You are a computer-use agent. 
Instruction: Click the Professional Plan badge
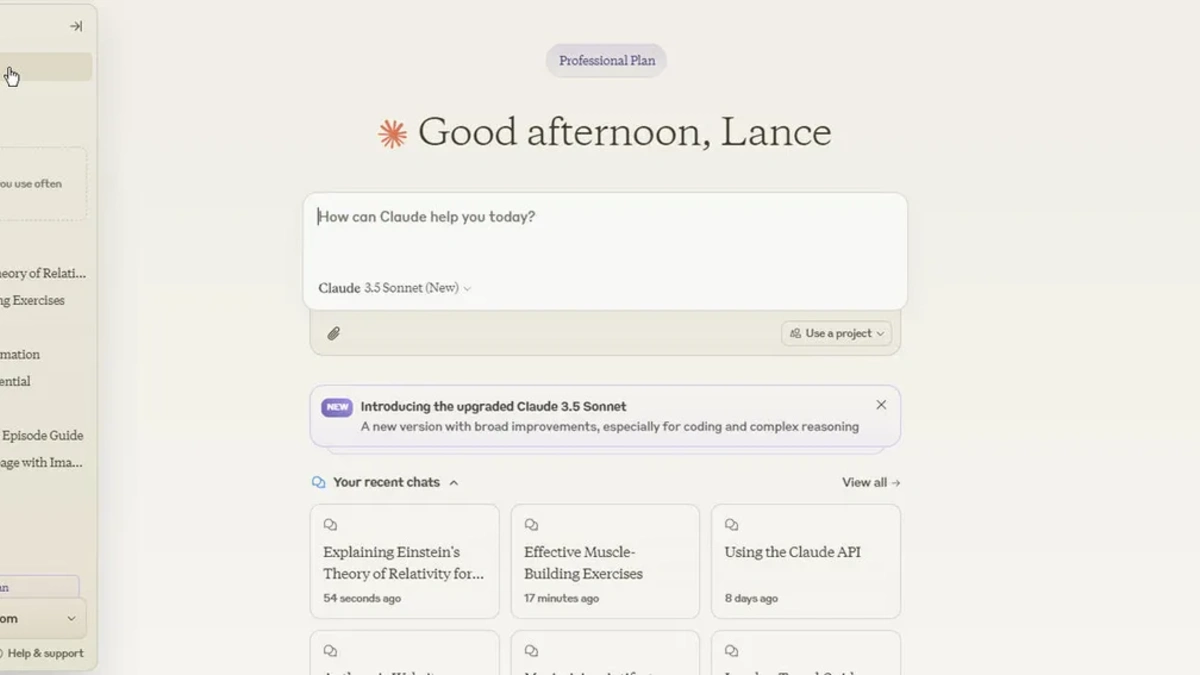[x=606, y=60]
